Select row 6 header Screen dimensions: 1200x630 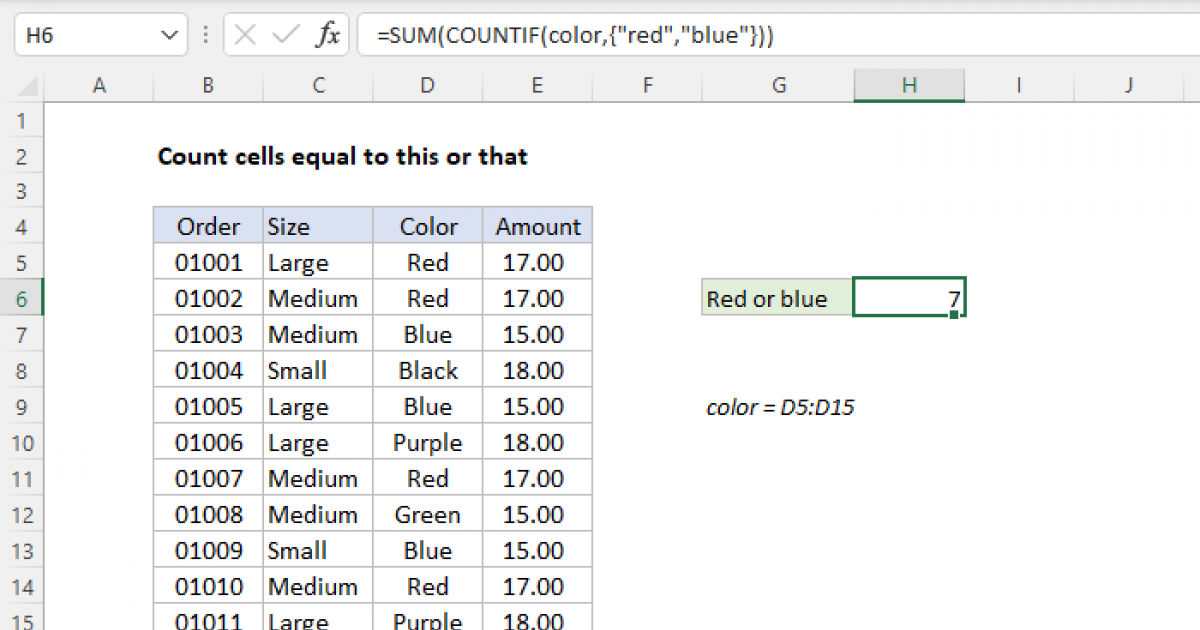[22, 299]
